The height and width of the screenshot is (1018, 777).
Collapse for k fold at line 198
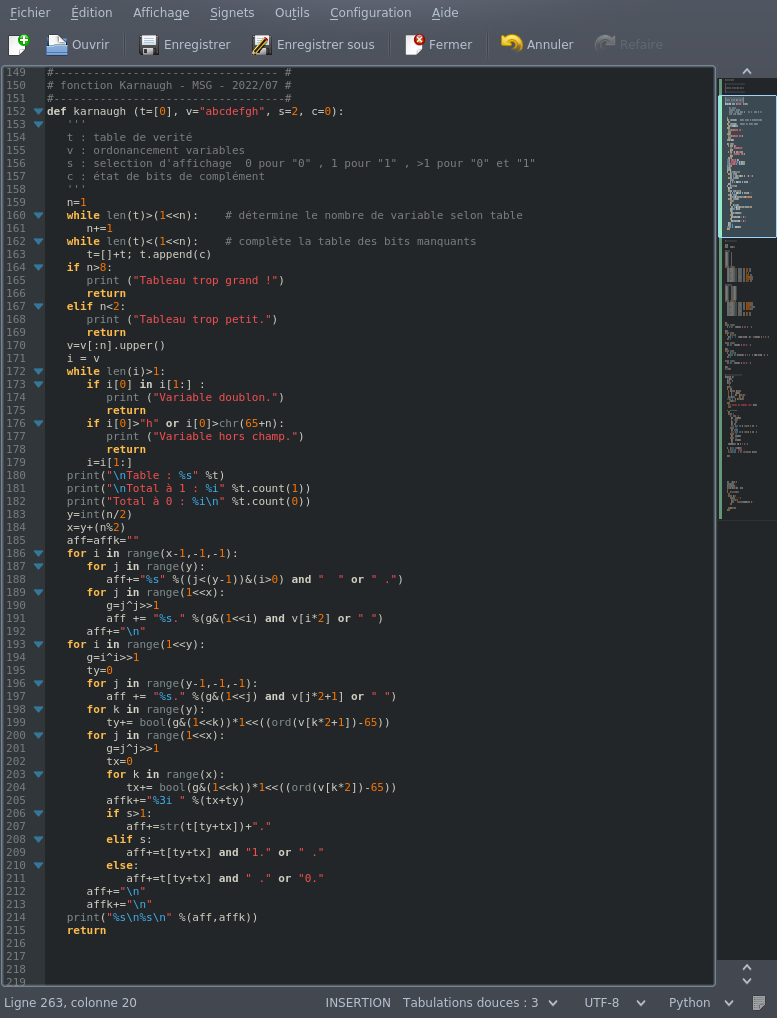coord(38,709)
